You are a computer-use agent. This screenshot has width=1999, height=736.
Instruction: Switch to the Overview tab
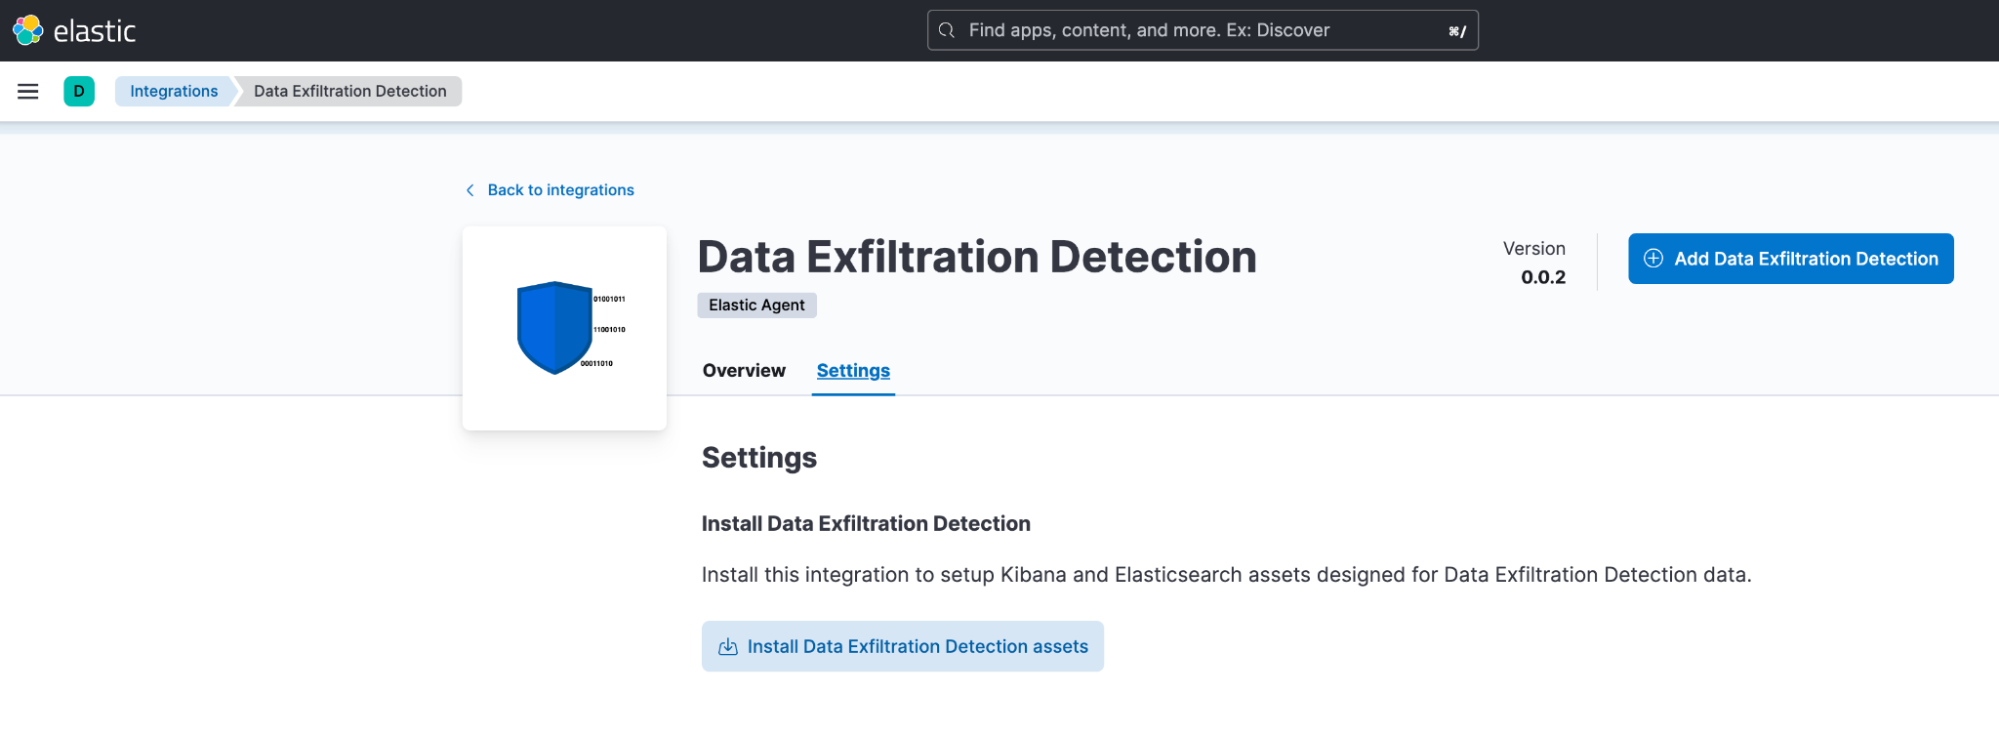coord(744,371)
